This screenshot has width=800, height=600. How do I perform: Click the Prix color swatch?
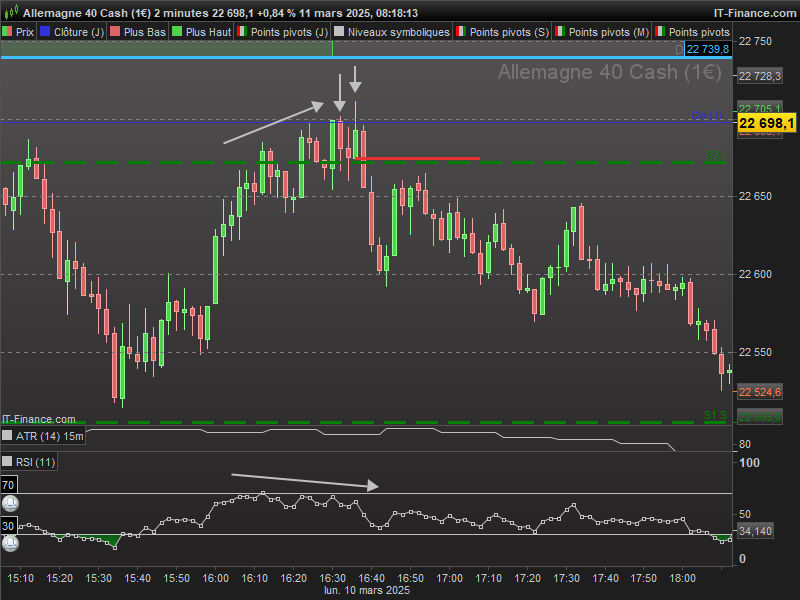click(x=7, y=32)
